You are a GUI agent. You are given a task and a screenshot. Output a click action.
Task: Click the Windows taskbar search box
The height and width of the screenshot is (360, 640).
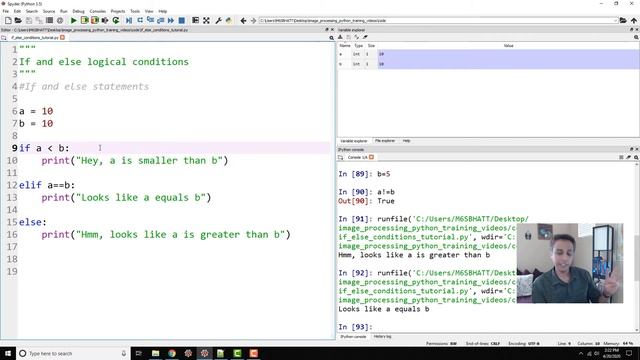73,353
